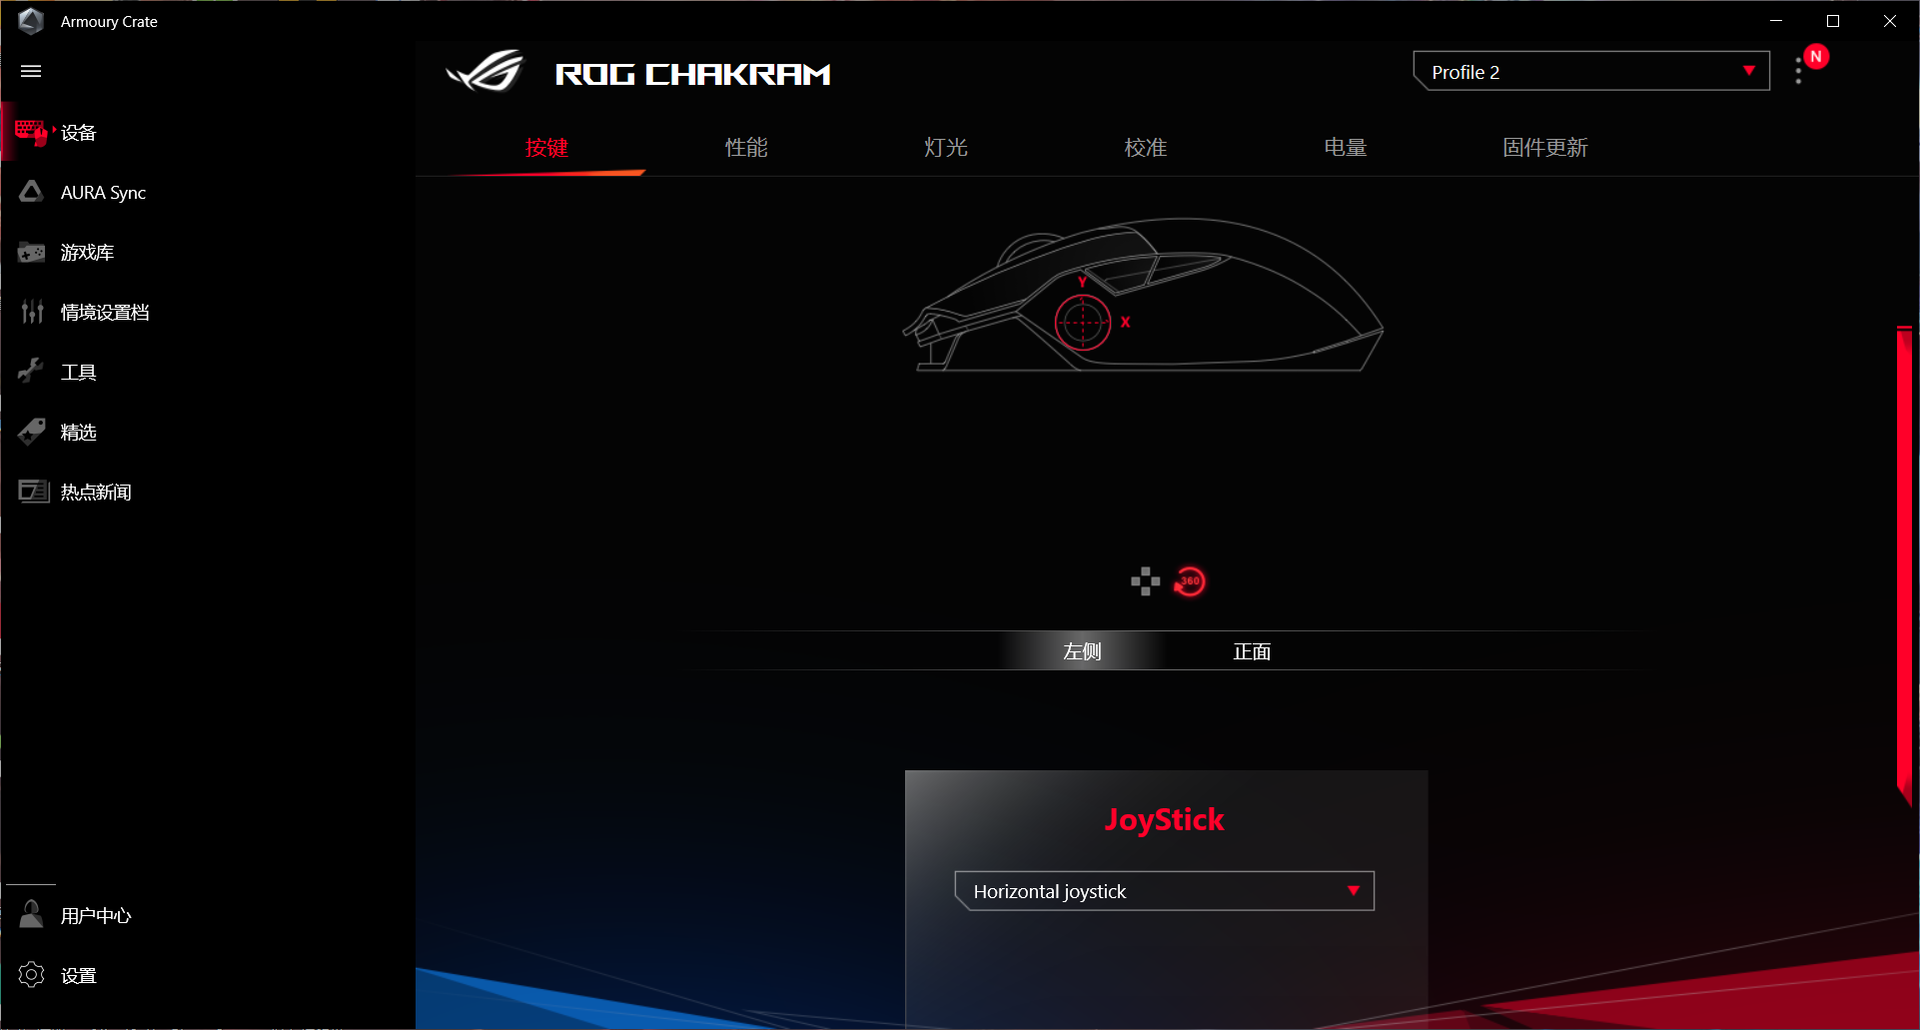Go to 游戏库 game library

[87, 252]
